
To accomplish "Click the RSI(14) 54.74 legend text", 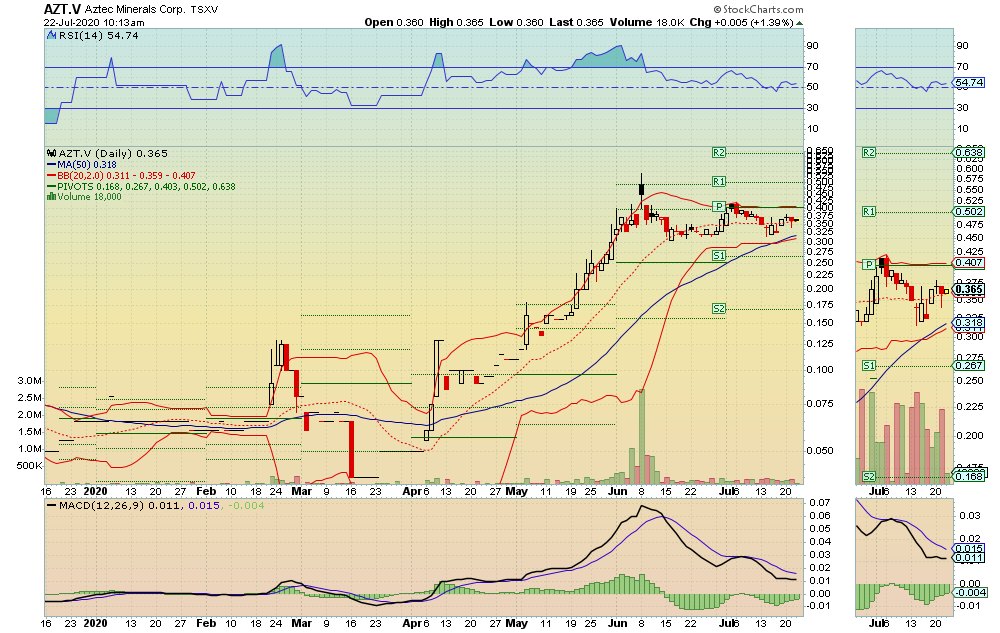I will (x=99, y=36).
